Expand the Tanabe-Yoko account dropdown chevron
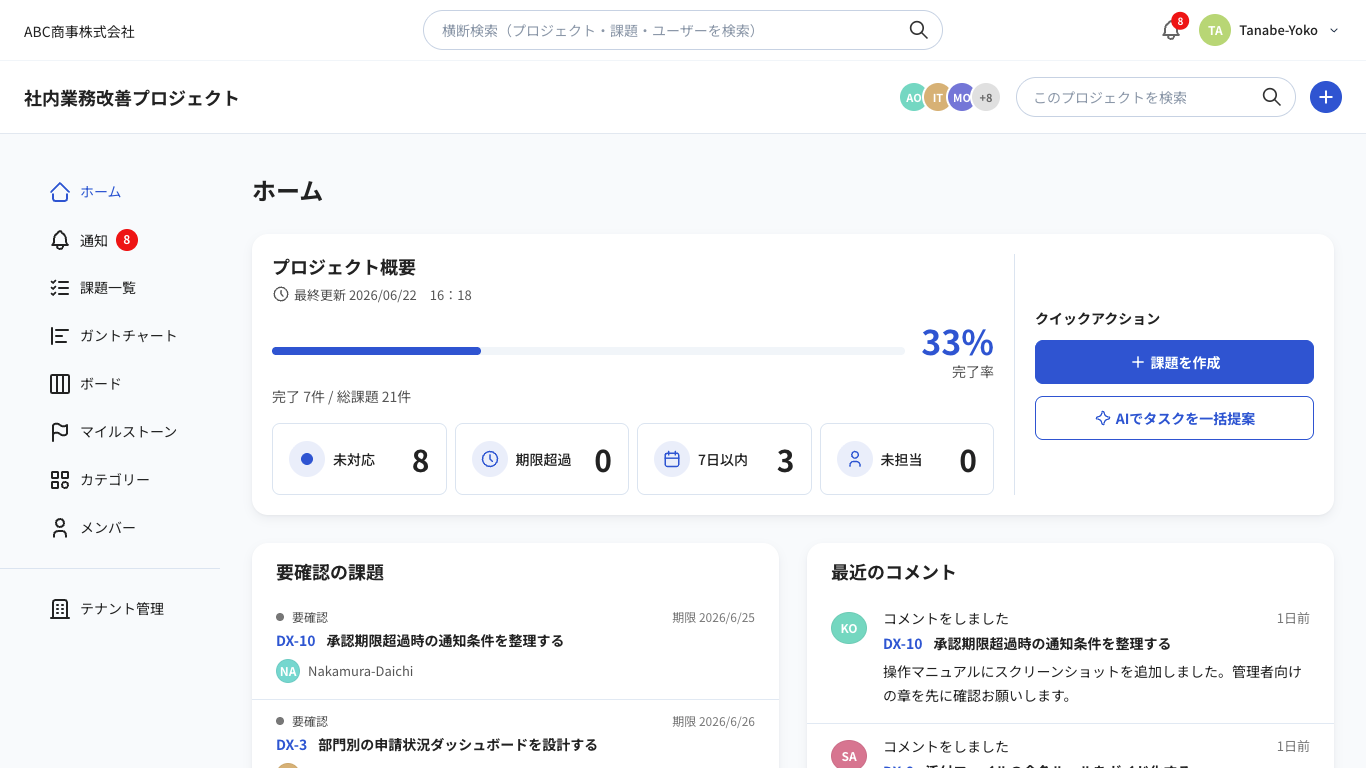1366x768 pixels. [x=1334, y=30]
